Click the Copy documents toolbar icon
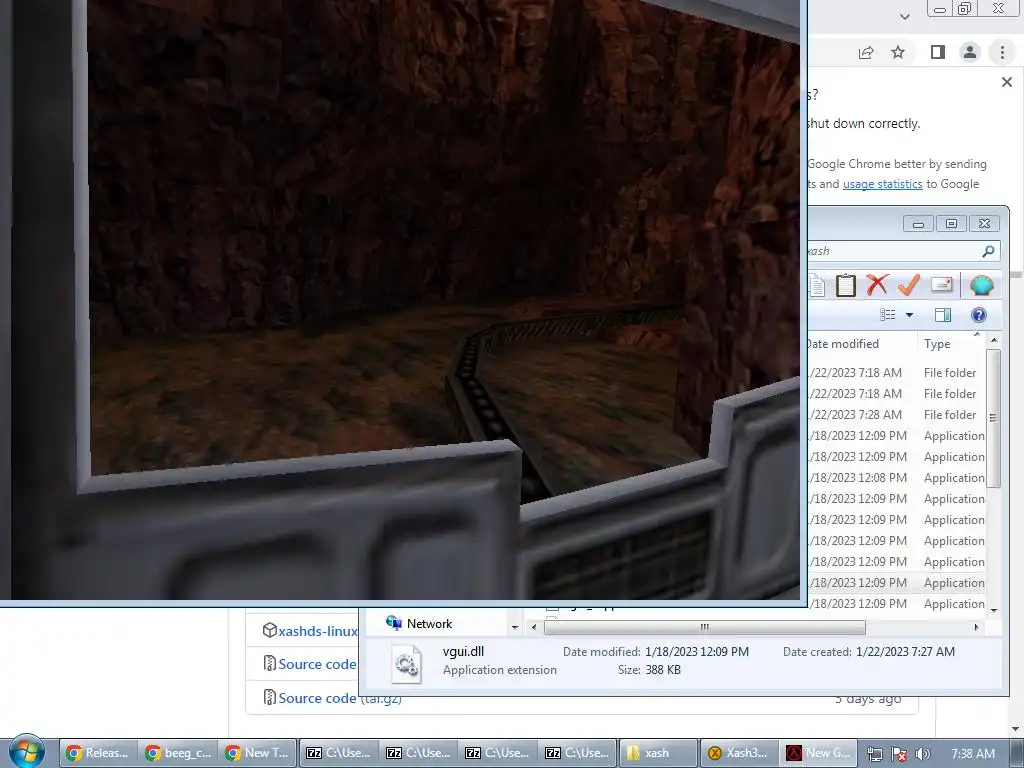This screenshot has height=768, width=1024. point(816,285)
